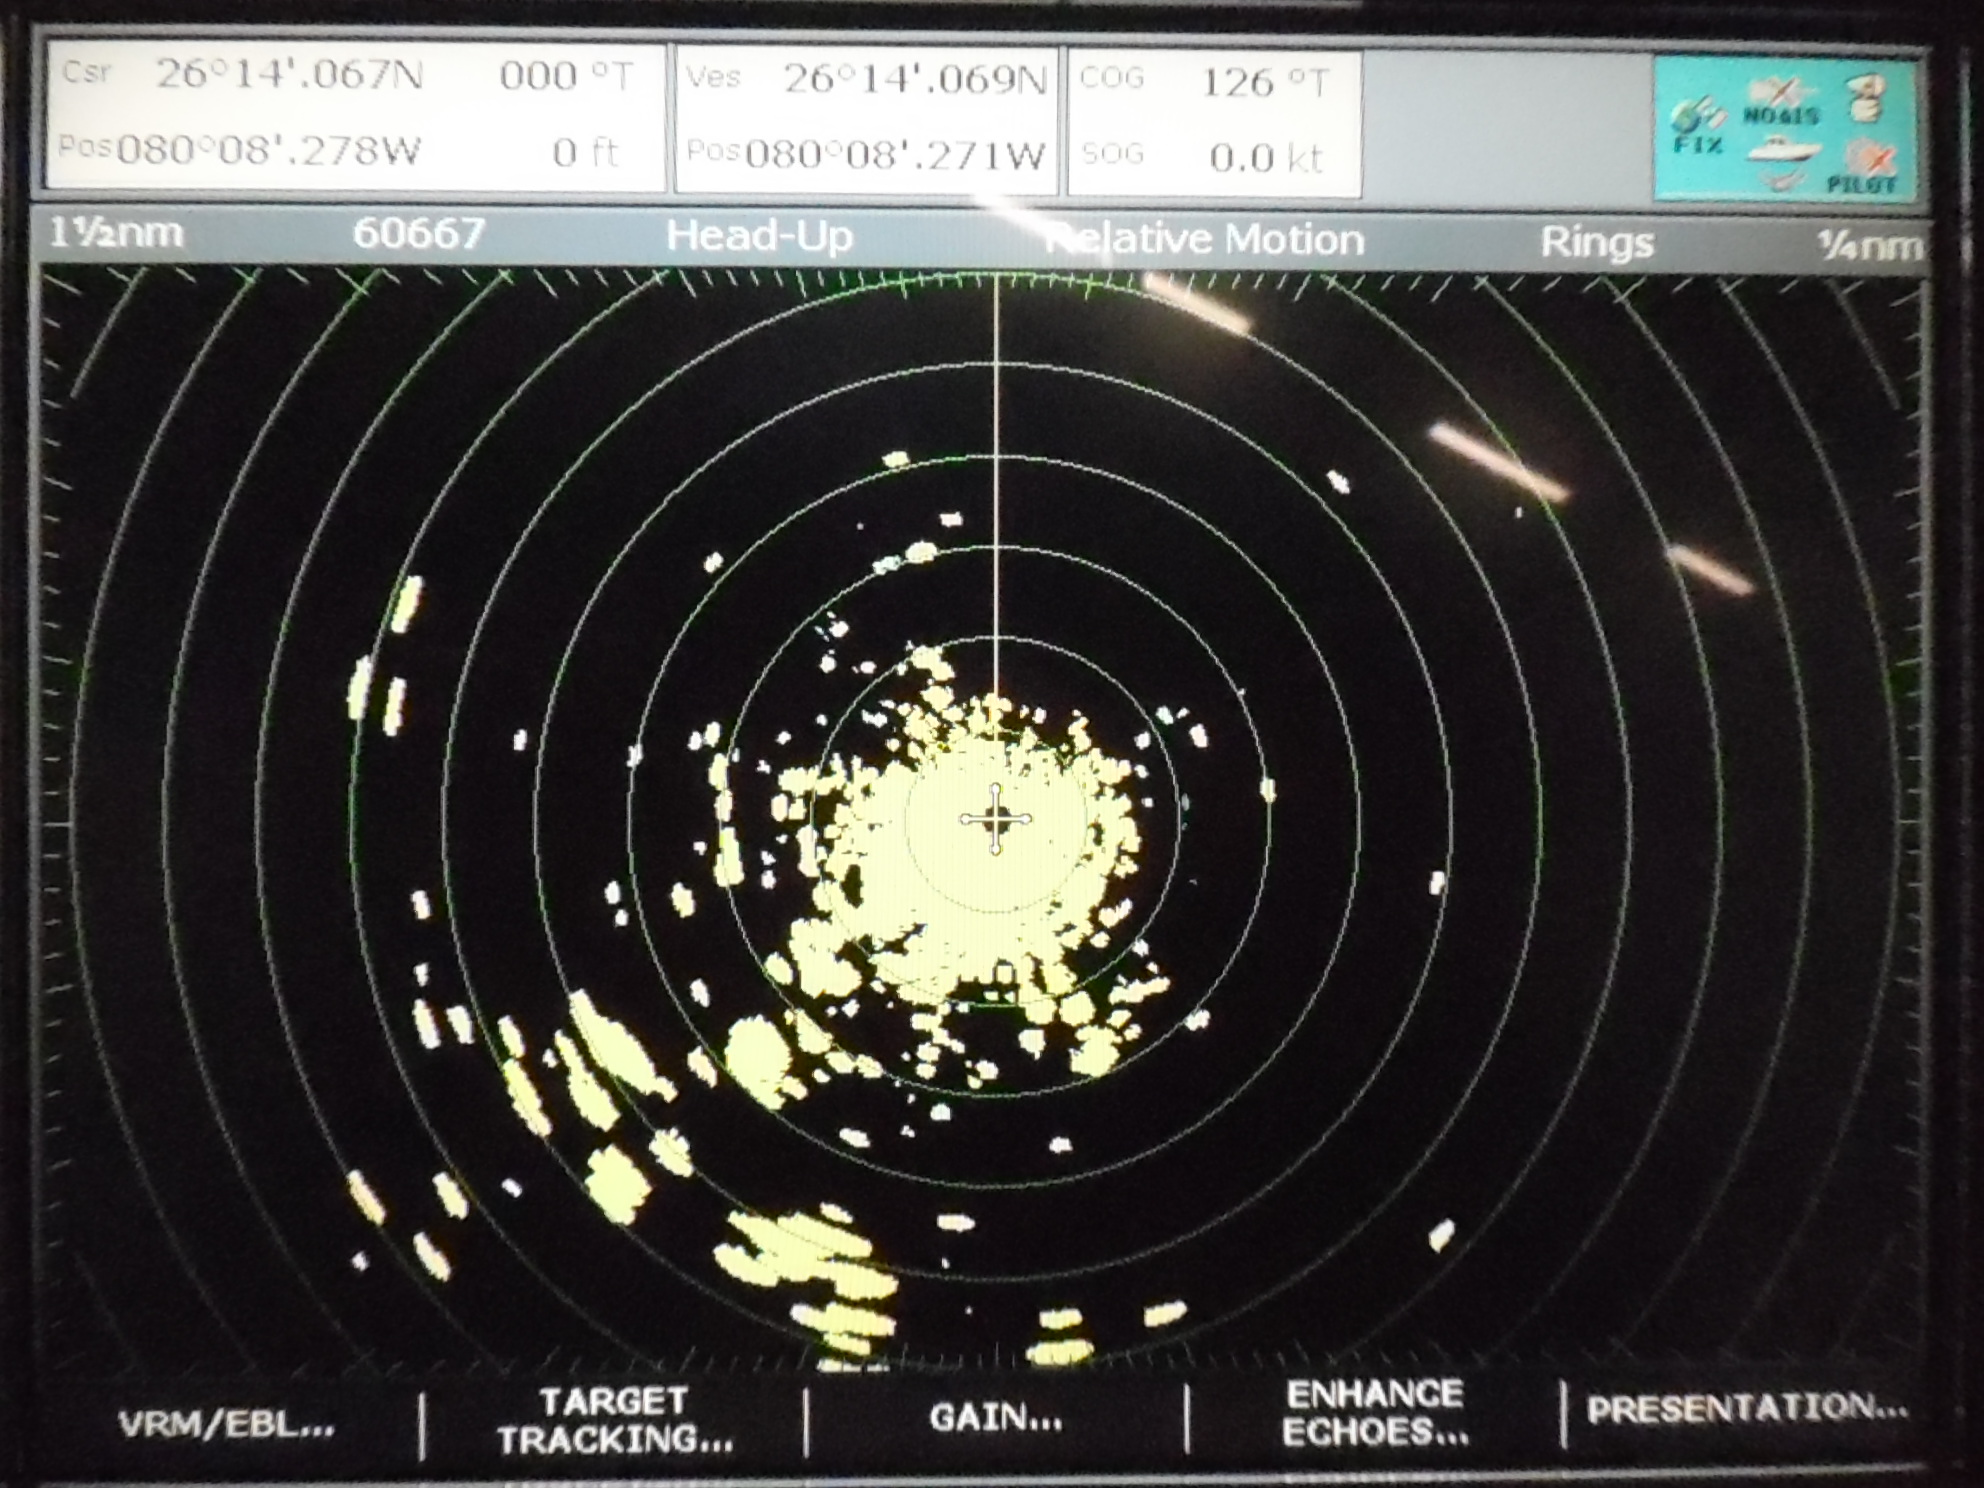The image size is (1984, 1488).
Task: Click the Rings status label
Action: point(1596,242)
